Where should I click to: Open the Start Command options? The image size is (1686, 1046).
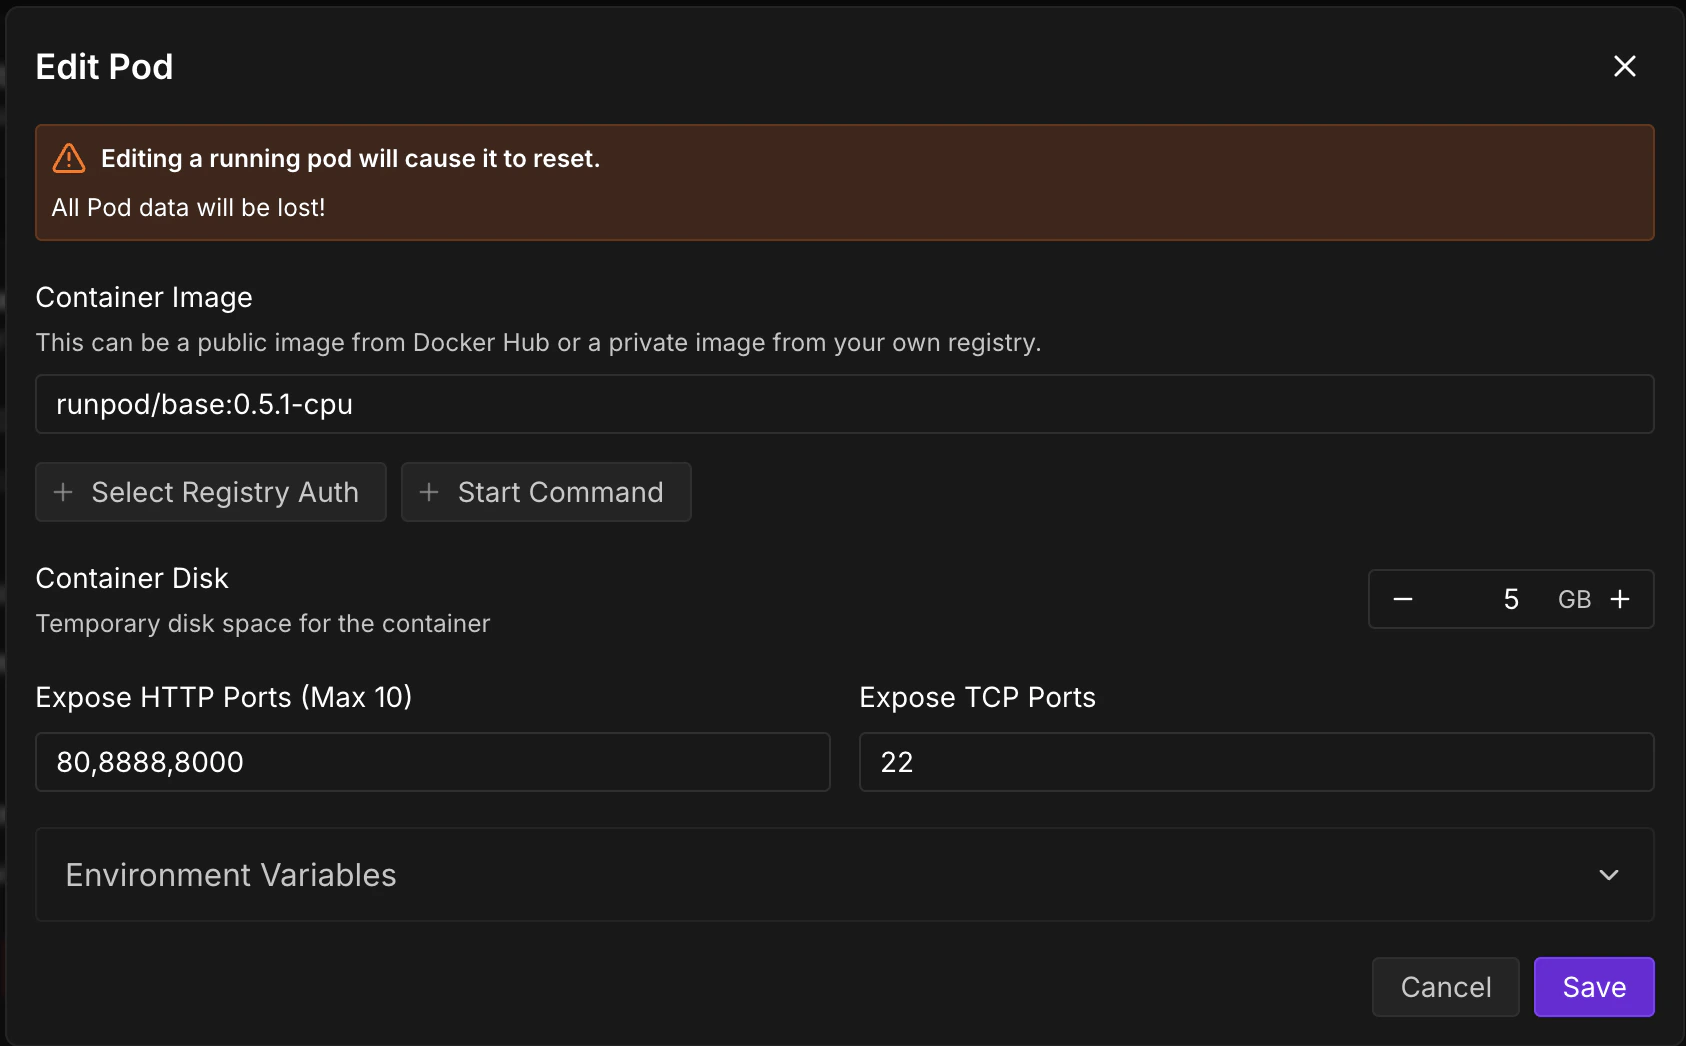546,492
